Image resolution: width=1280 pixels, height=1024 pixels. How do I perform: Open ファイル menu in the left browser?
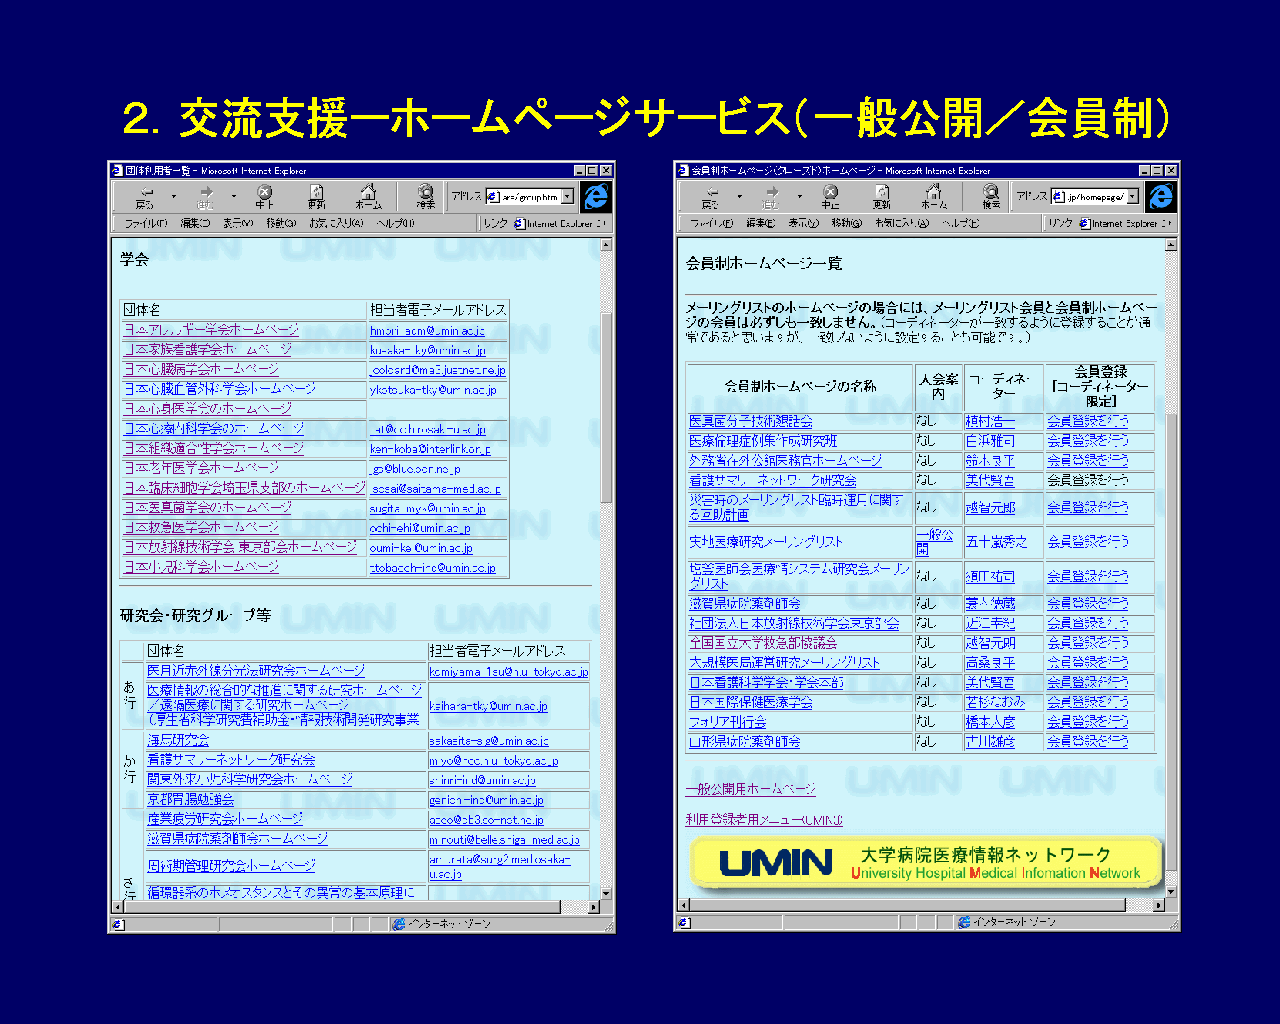pos(145,223)
